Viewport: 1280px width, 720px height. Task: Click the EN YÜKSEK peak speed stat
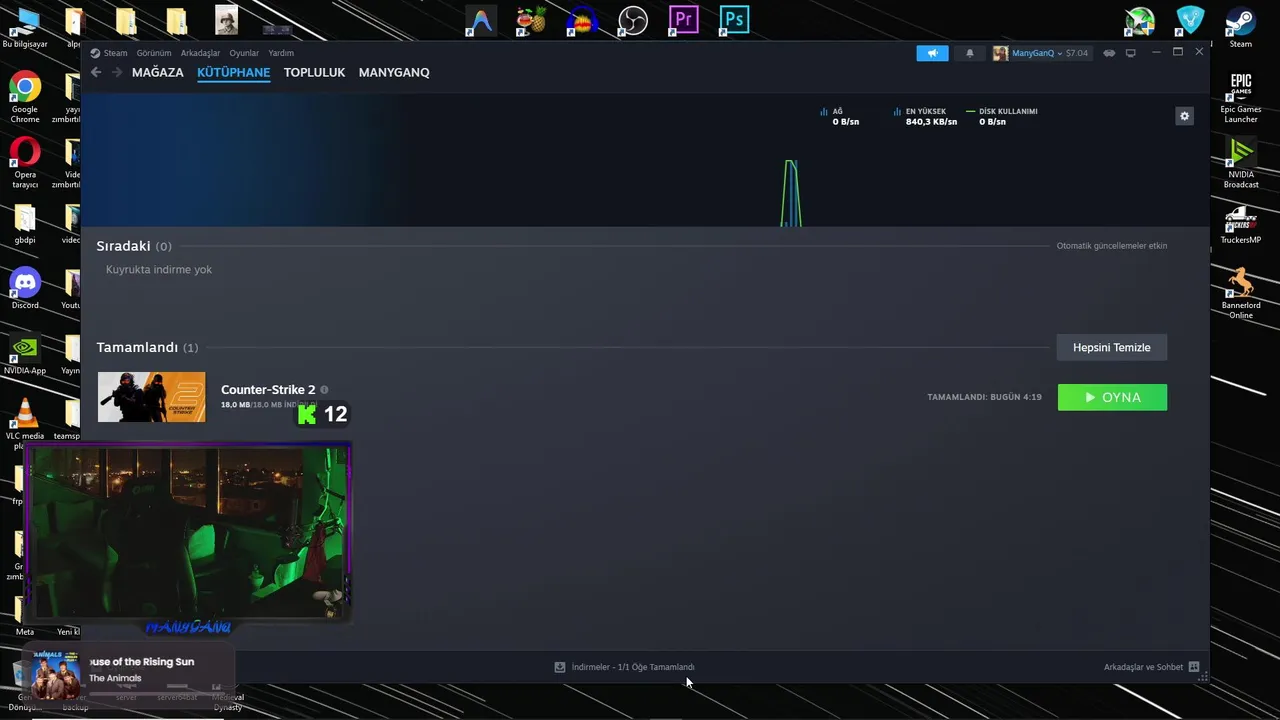925,117
